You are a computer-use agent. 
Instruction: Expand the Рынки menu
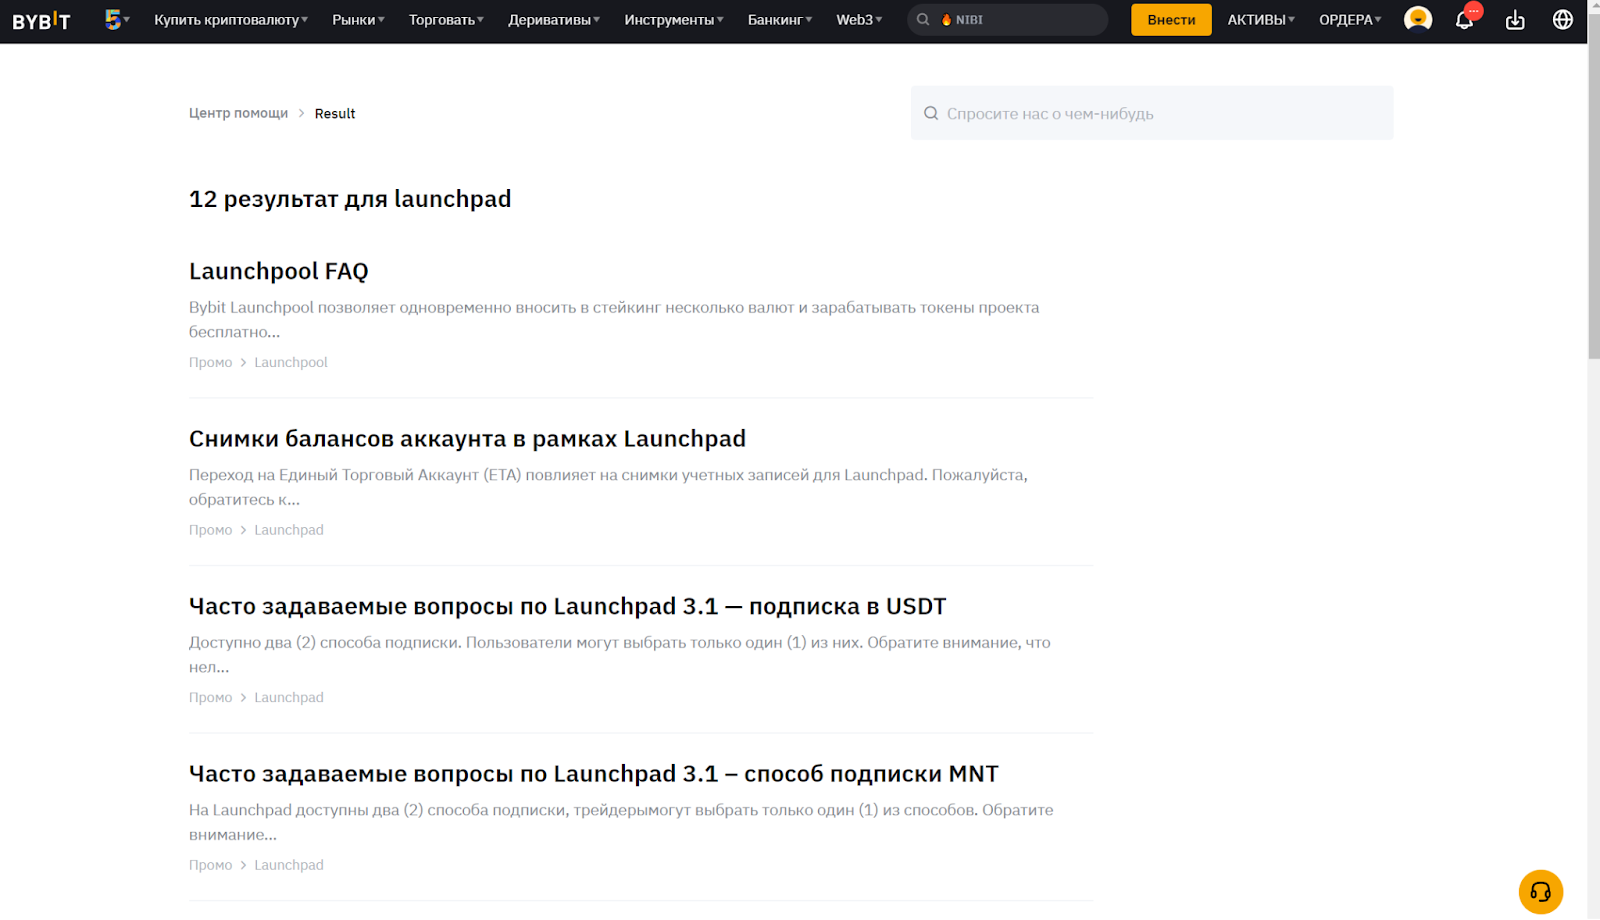tap(358, 19)
